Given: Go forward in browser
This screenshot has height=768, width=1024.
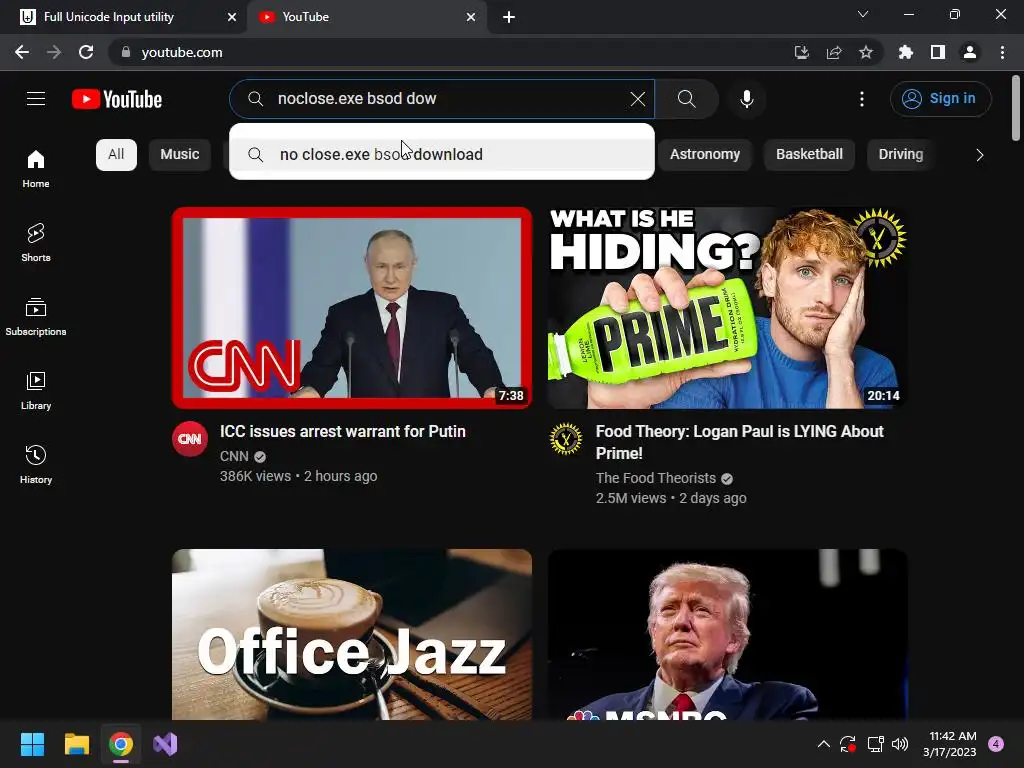Looking at the screenshot, I should (54, 52).
